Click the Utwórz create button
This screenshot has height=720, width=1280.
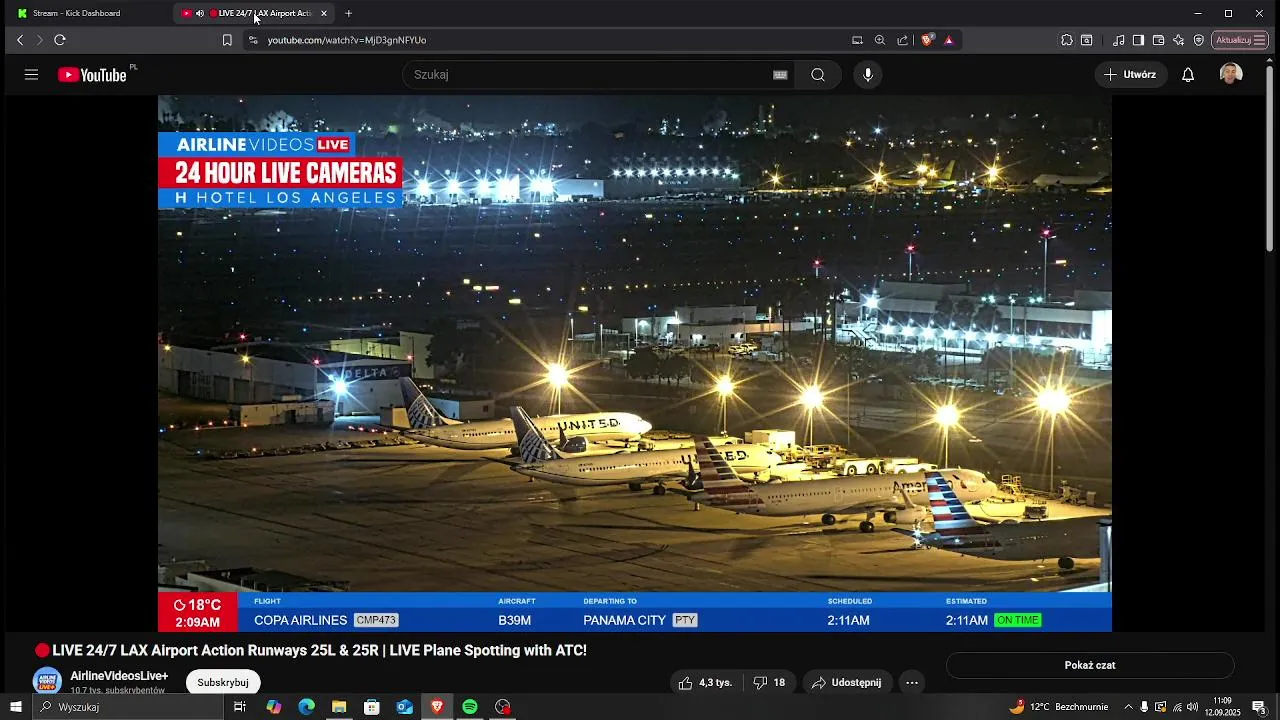(x=1130, y=75)
